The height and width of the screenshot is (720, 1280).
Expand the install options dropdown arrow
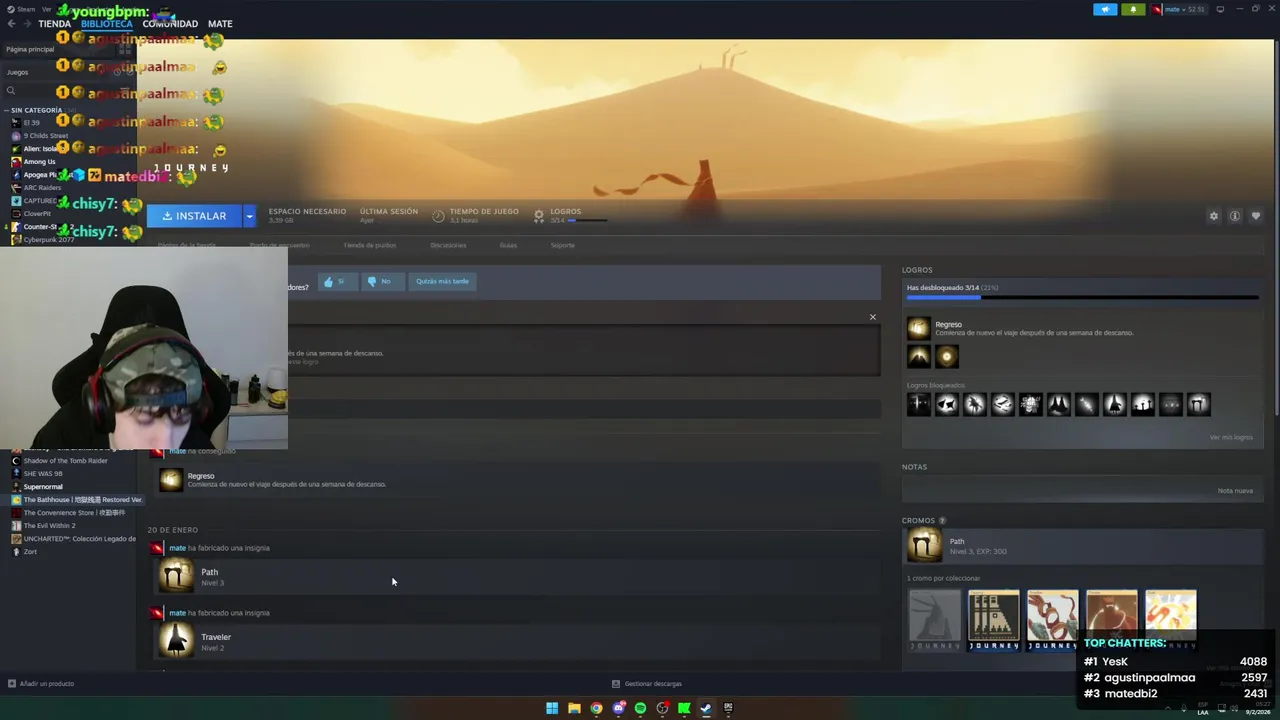click(x=250, y=216)
